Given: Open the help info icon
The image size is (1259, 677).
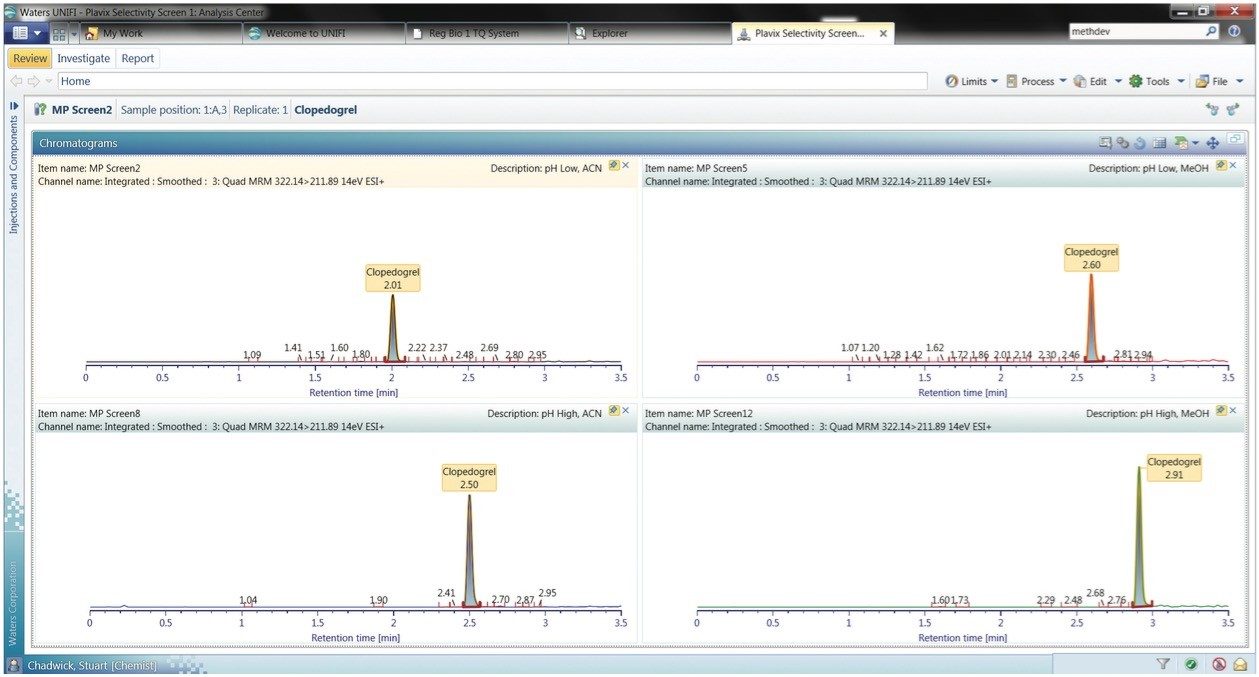Looking at the screenshot, I should coord(1233,31).
